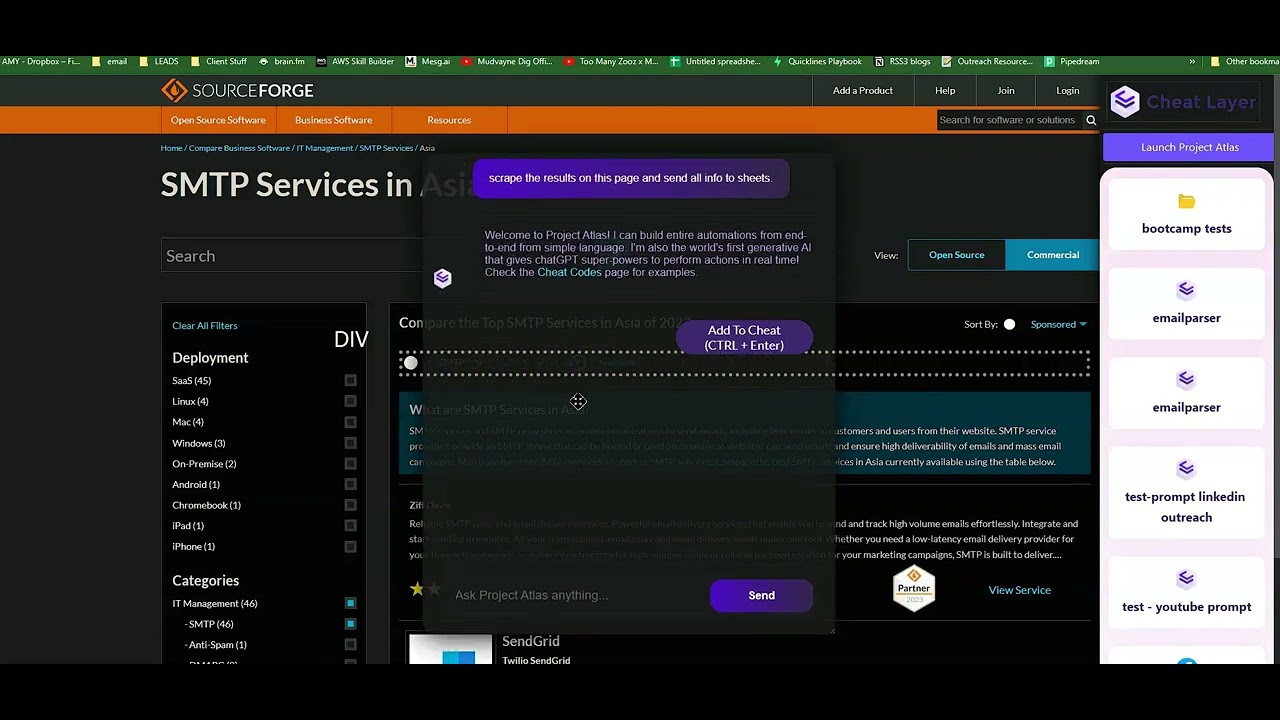This screenshot has width=1280, height=720.
Task: Open the Resources menu
Action: tap(449, 120)
